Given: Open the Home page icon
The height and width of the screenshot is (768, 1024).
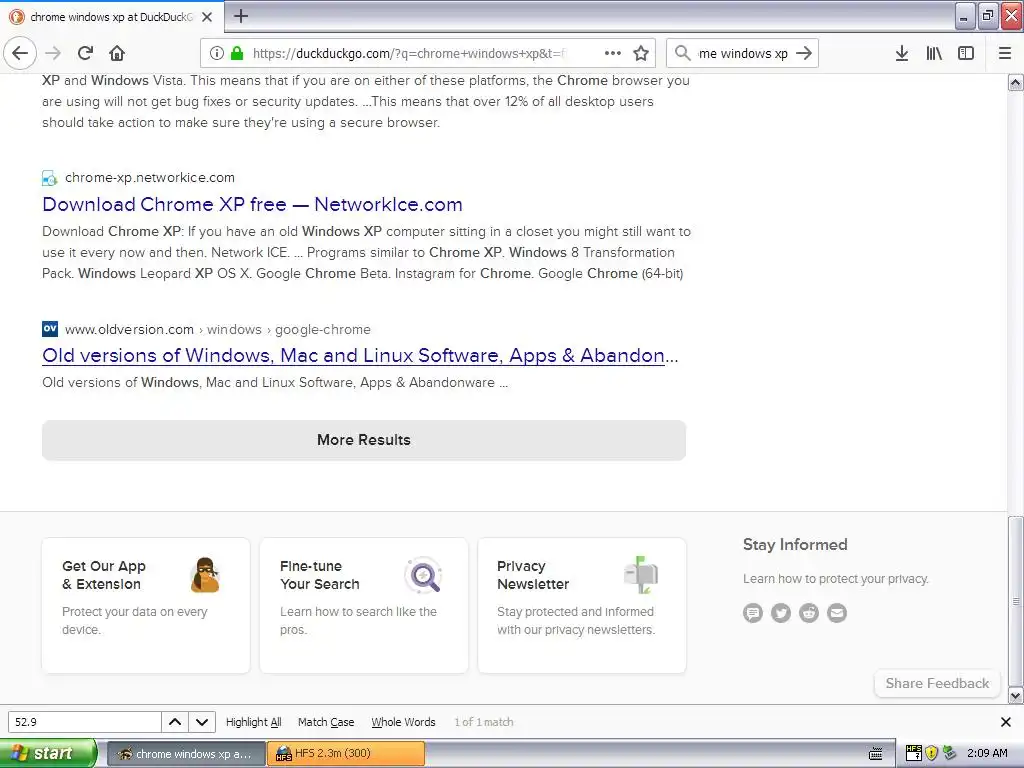Looking at the screenshot, I should (117, 54).
